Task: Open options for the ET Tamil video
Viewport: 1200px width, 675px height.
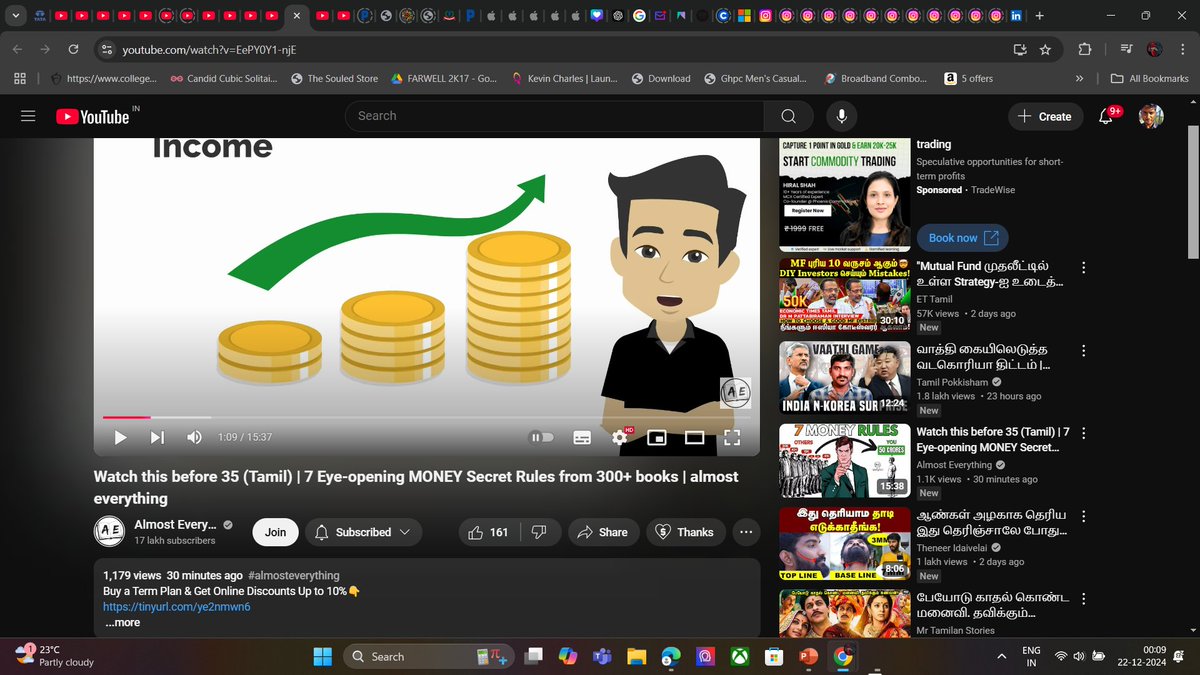Action: 1082,270
